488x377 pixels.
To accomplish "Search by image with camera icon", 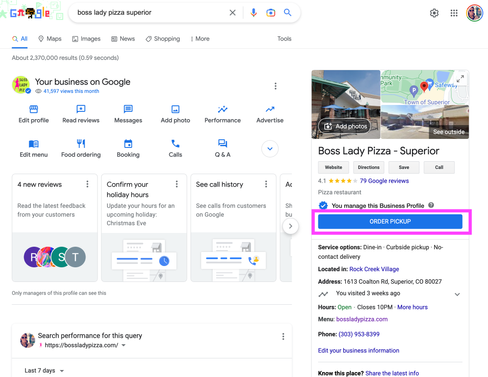I will tap(271, 13).
